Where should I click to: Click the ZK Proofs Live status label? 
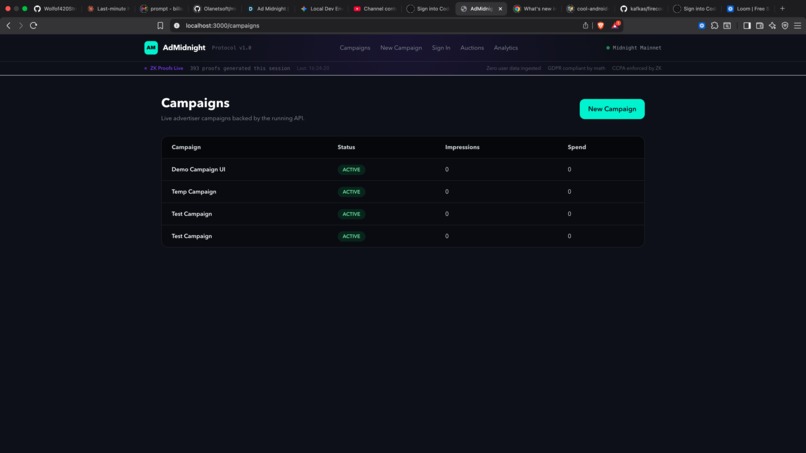click(164, 68)
